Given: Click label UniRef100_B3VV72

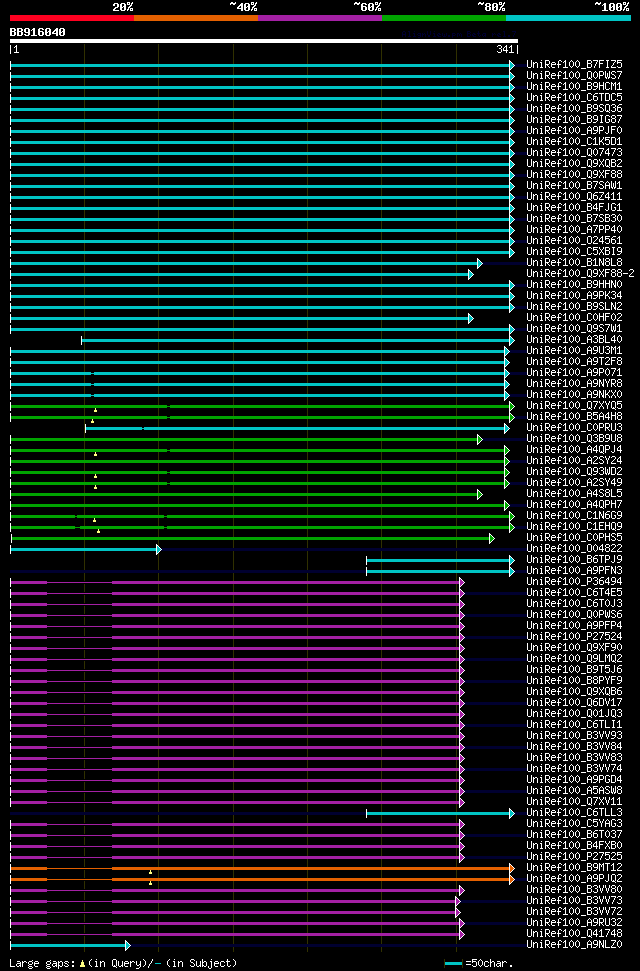Looking at the screenshot, I should tap(574, 912).
